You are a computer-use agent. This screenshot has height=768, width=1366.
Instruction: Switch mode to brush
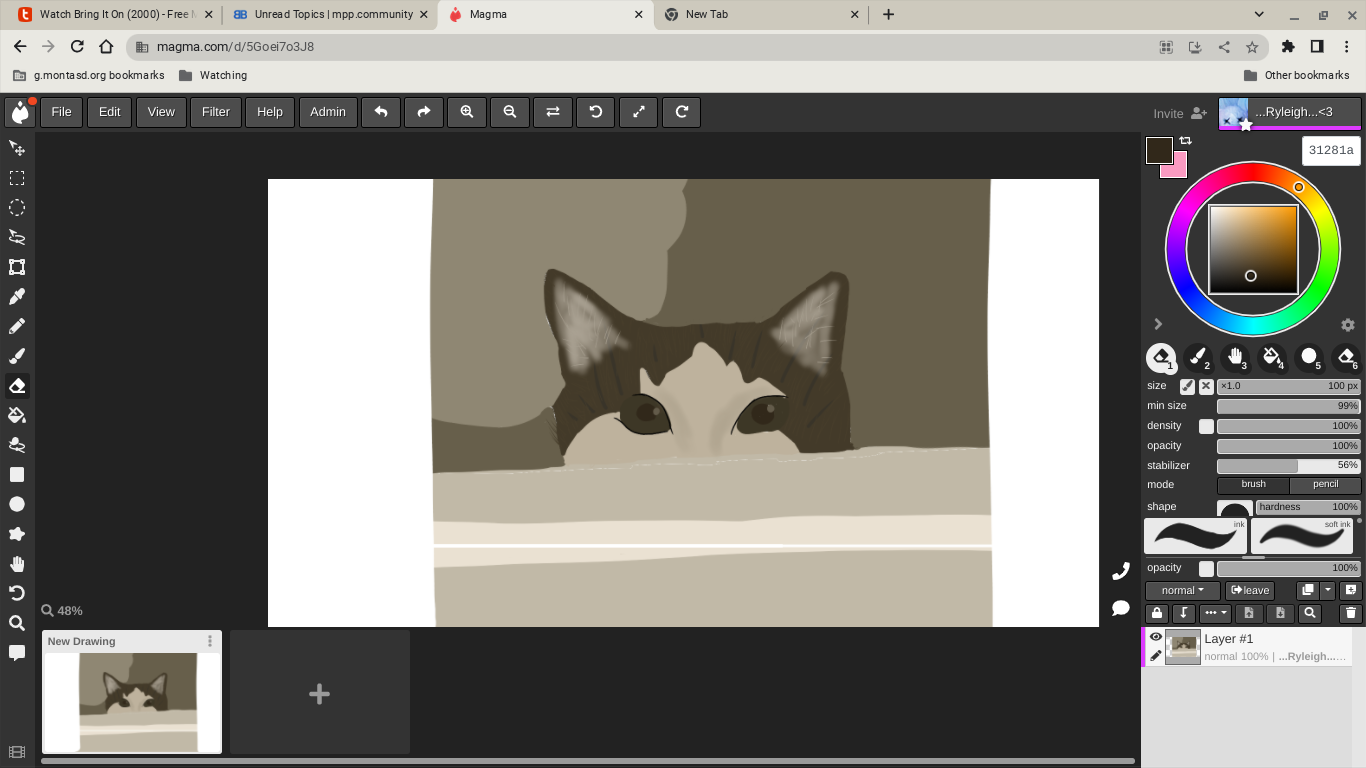[x=1253, y=485]
